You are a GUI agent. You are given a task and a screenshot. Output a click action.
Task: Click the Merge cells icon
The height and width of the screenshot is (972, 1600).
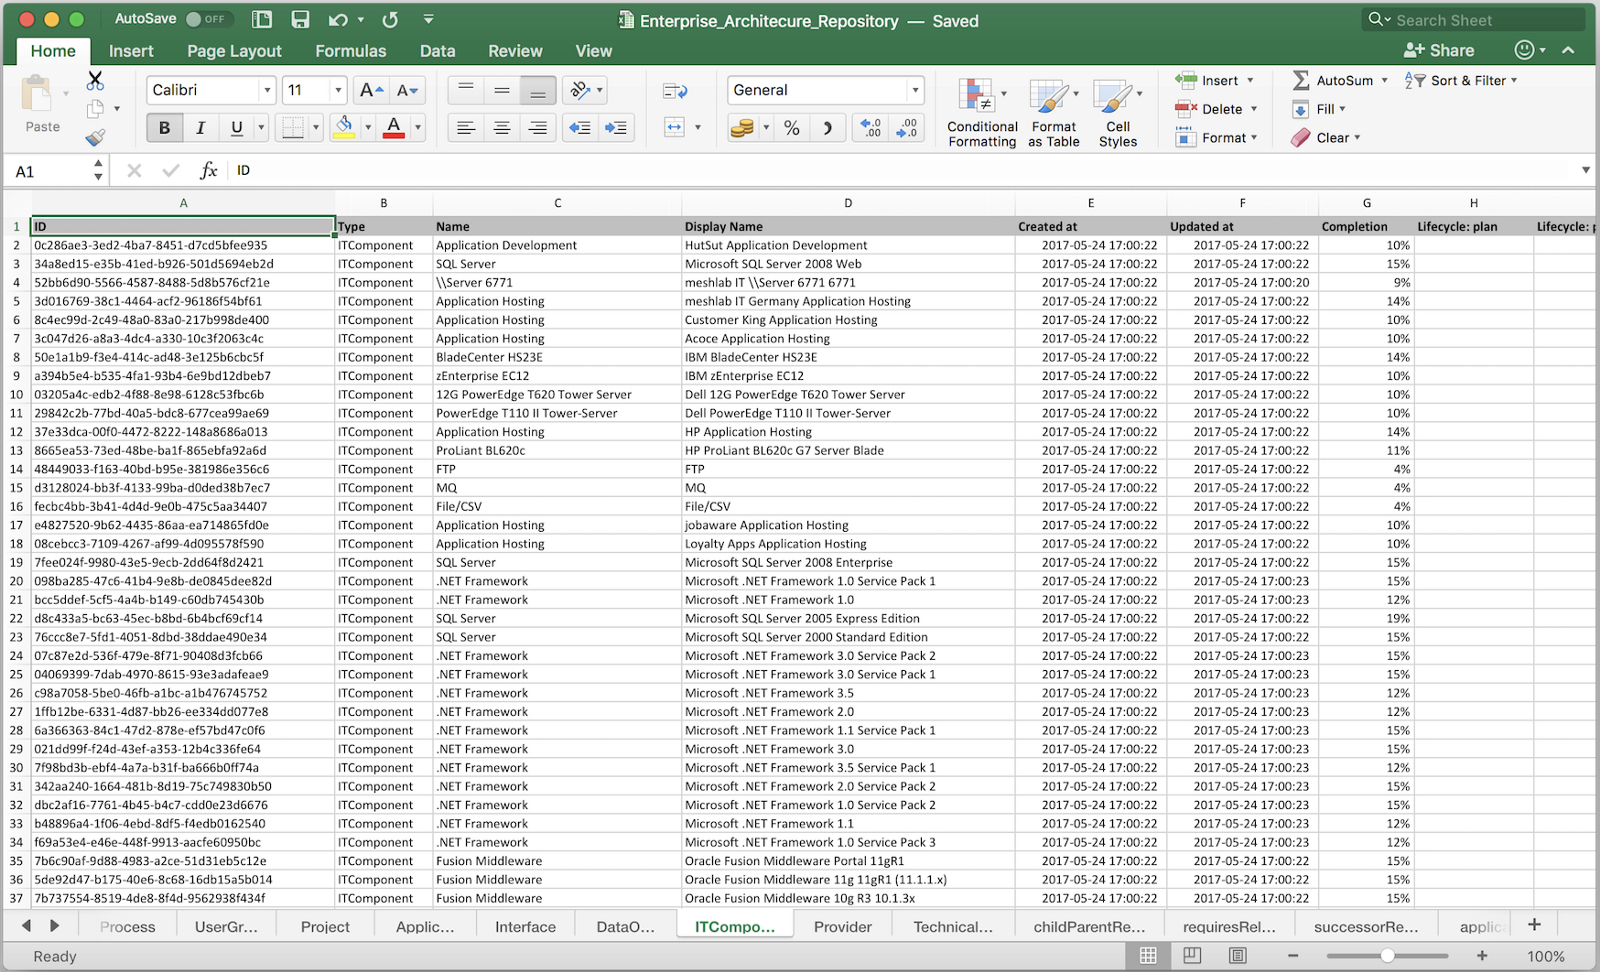pos(674,127)
